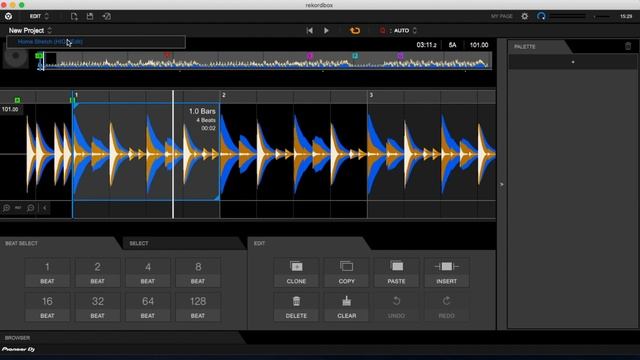
Task: Click the collapse arrow beside zoom icons
Action: pos(44,208)
